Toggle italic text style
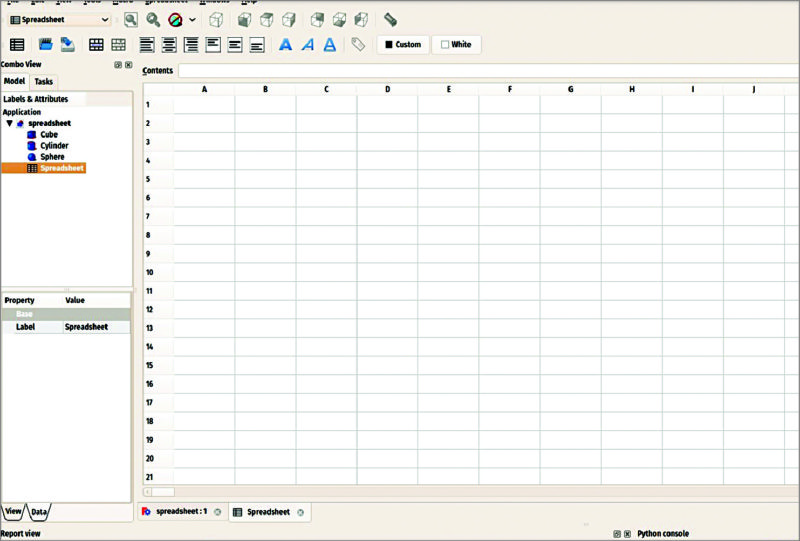800x541 pixels. (307, 45)
